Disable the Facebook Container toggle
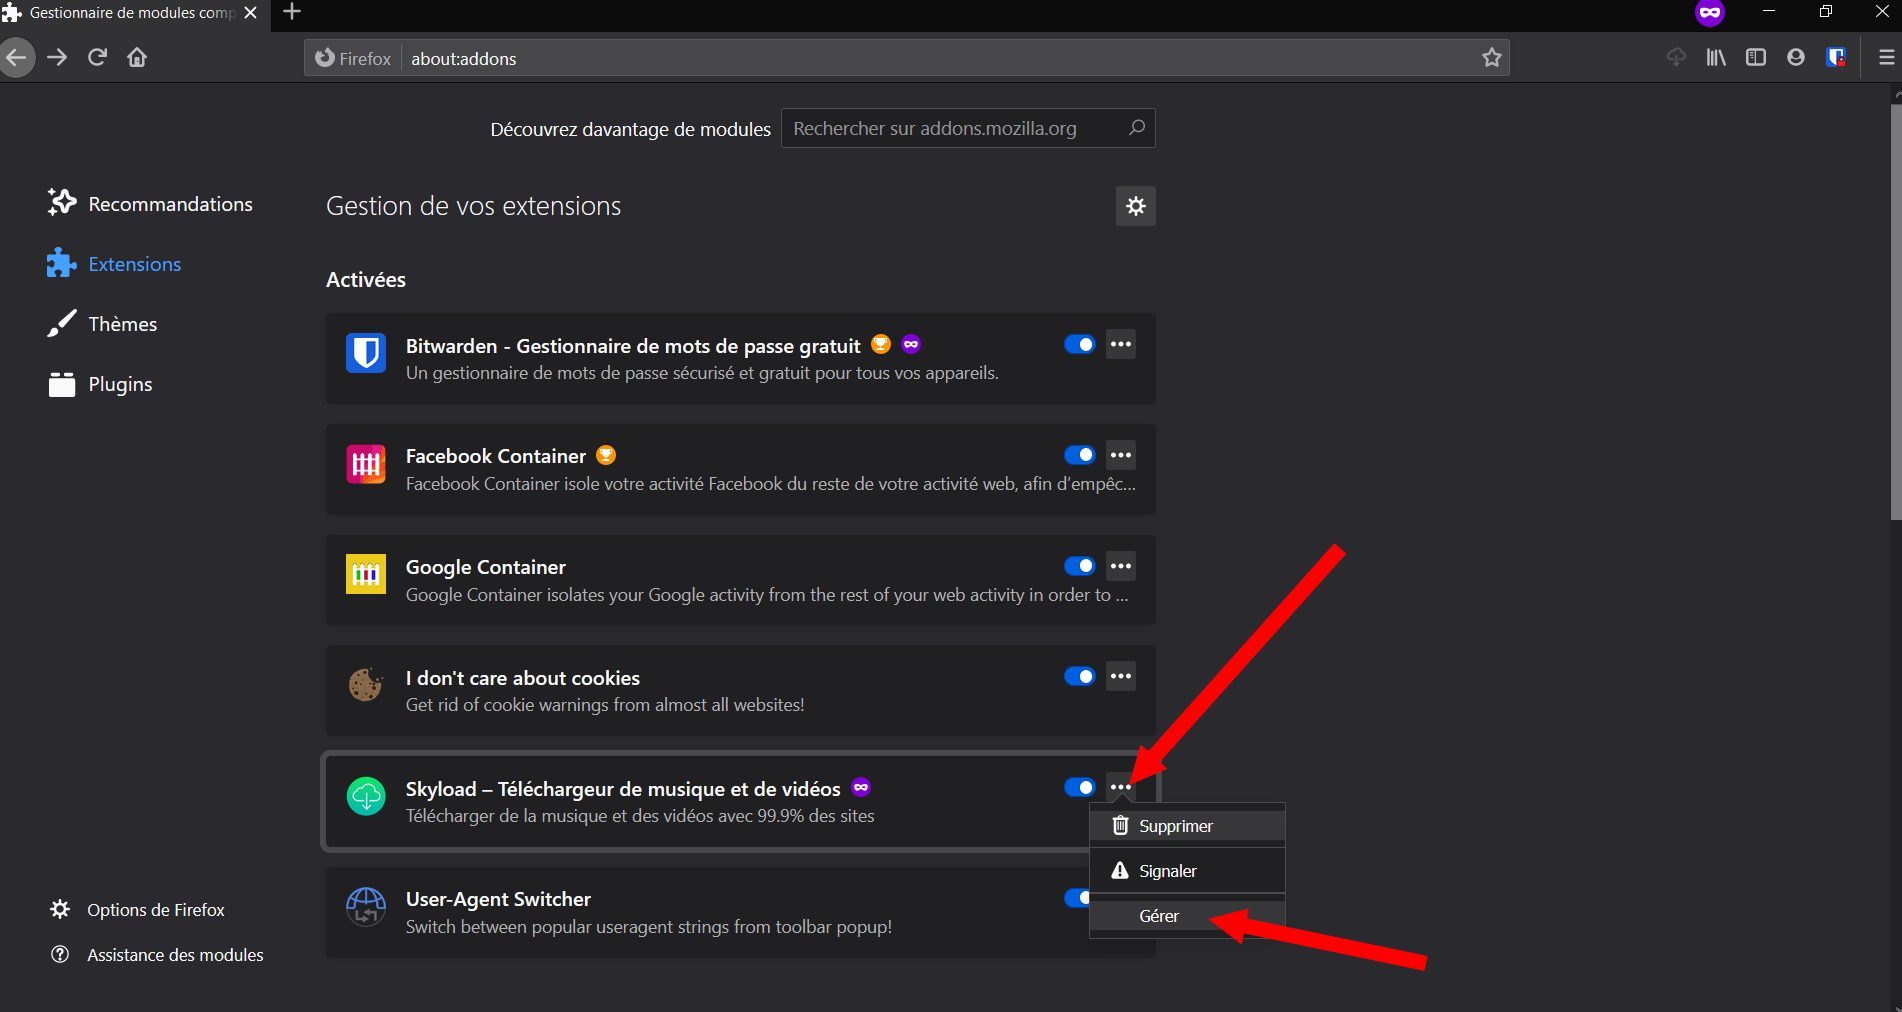This screenshot has width=1902, height=1012. (x=1080, y=455)
